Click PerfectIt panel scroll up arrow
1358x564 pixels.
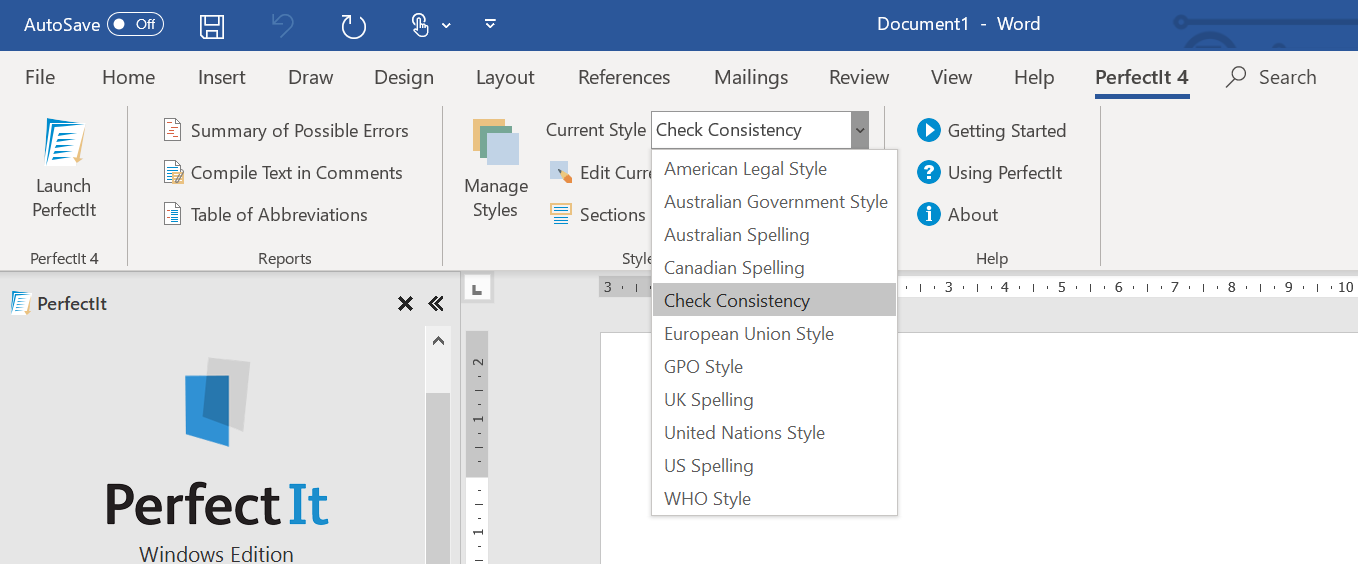[438, 341]
